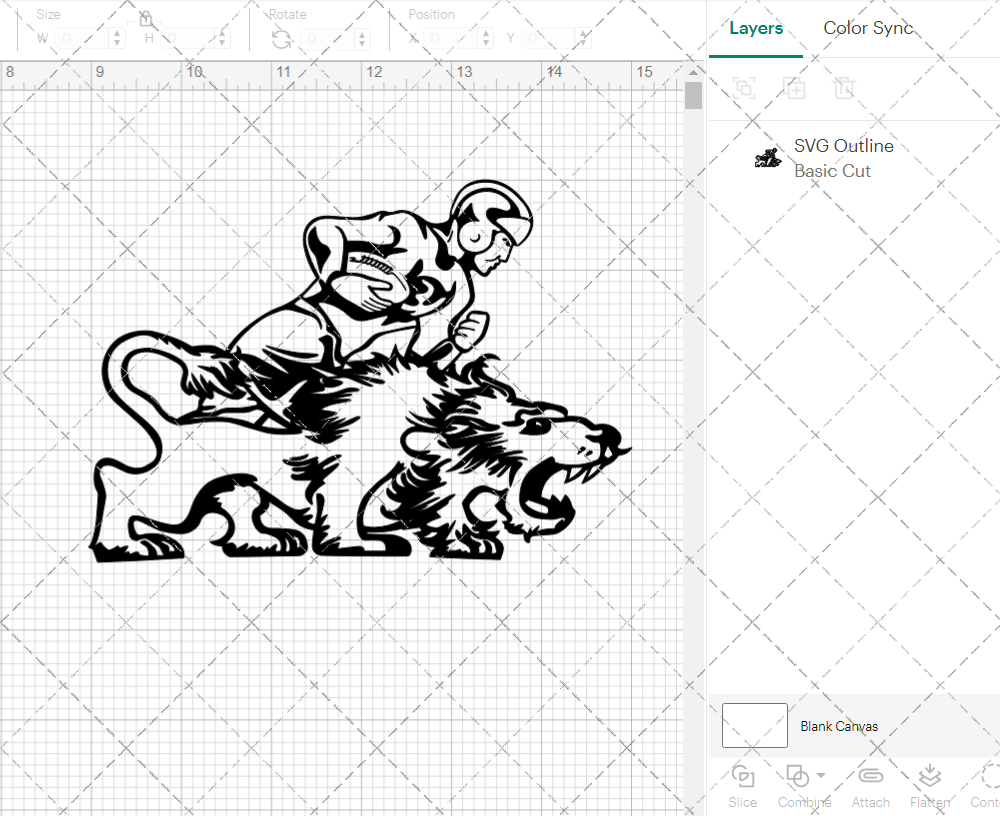1000x816 pixels.
Task: Select the SVG Outline layer
Action: [x=843, y=158]
